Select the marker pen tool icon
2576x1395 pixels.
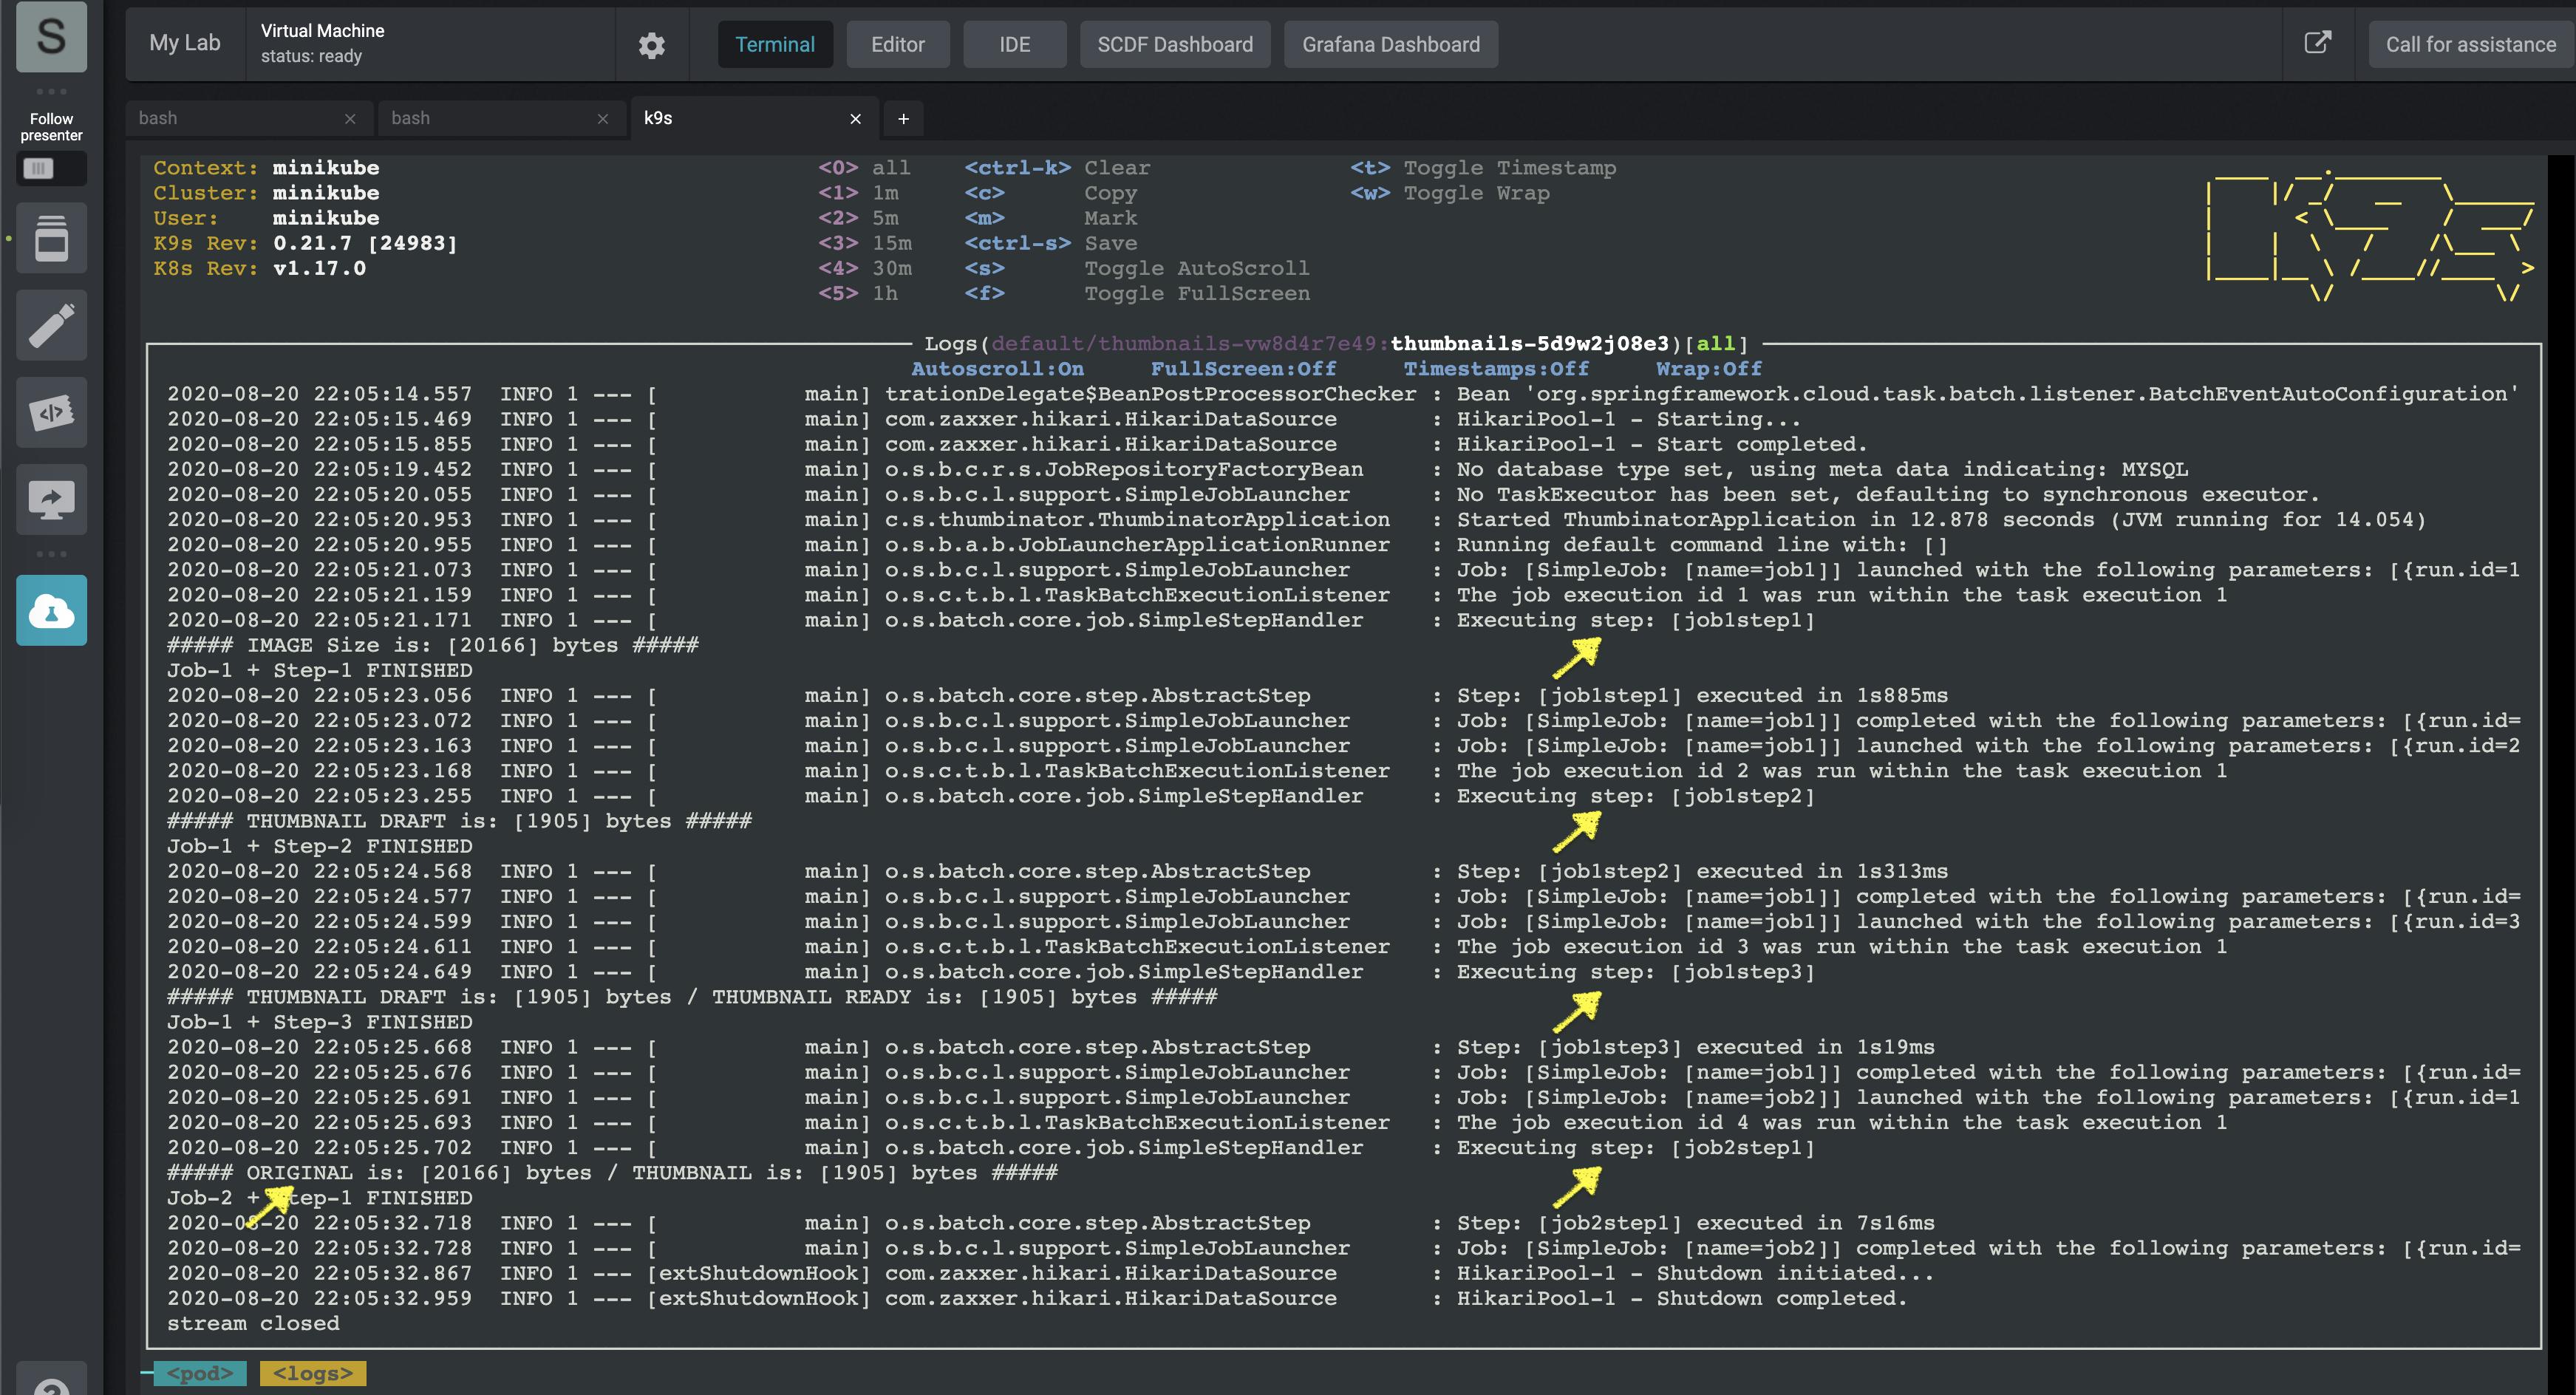(51, 325)
